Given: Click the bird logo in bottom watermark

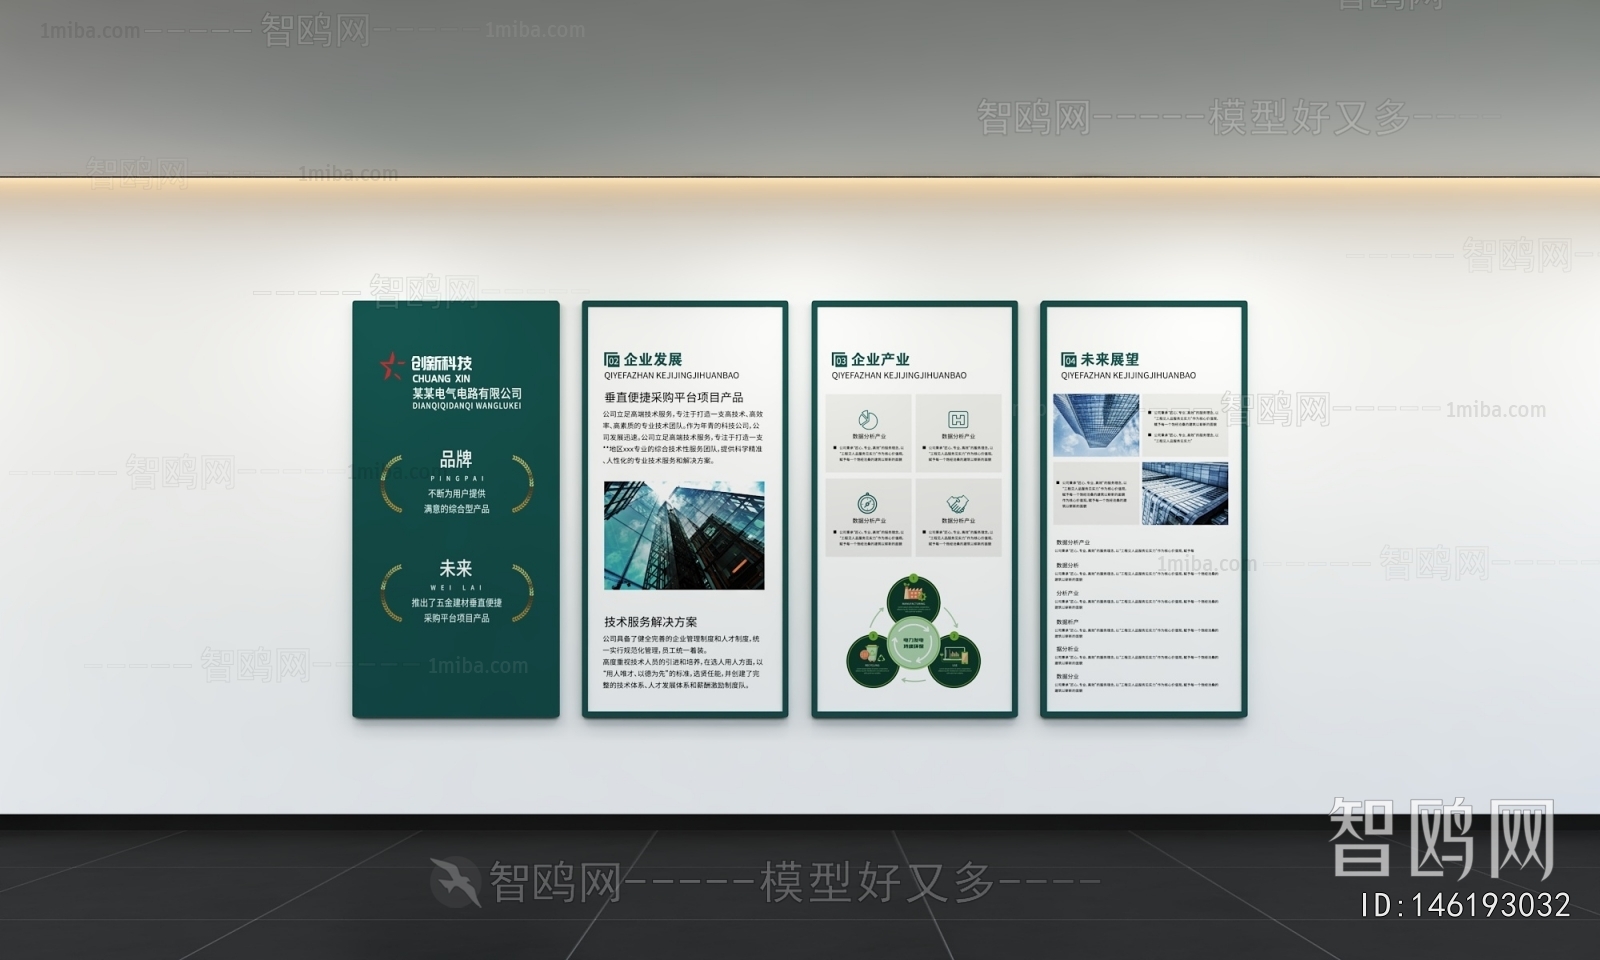Looking at the screenshot, I should pos(455,883).
